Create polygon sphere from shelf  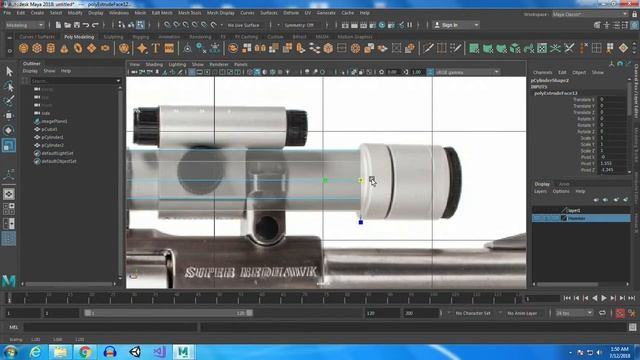tap(23, 49)
